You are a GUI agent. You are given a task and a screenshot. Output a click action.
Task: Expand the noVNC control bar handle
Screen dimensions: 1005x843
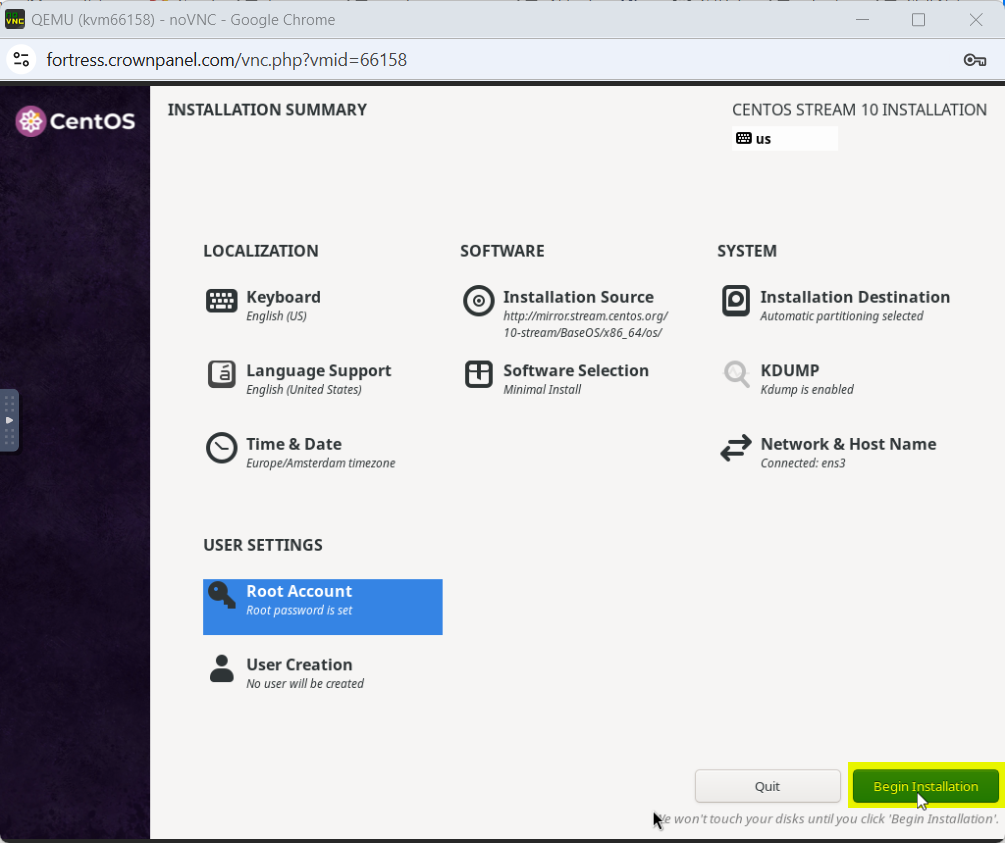pyautogui.click(x=9, y=420)
